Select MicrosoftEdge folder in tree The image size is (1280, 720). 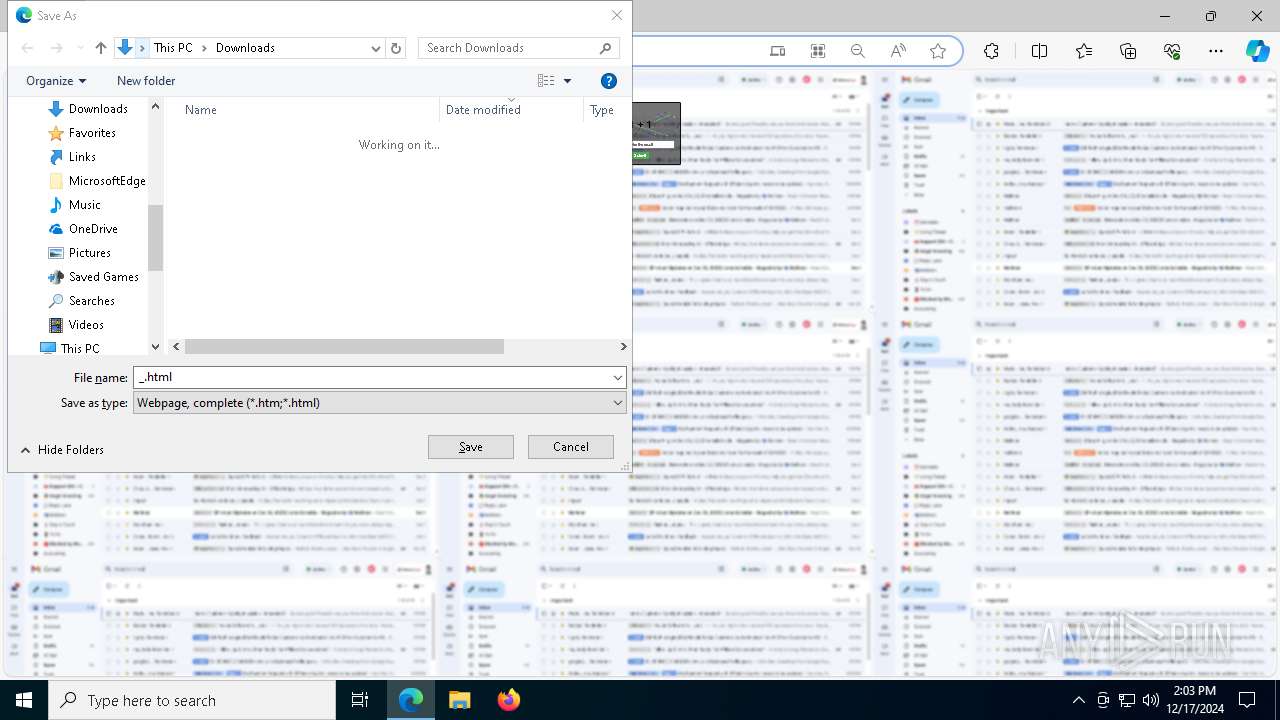[x=107, y=181]
